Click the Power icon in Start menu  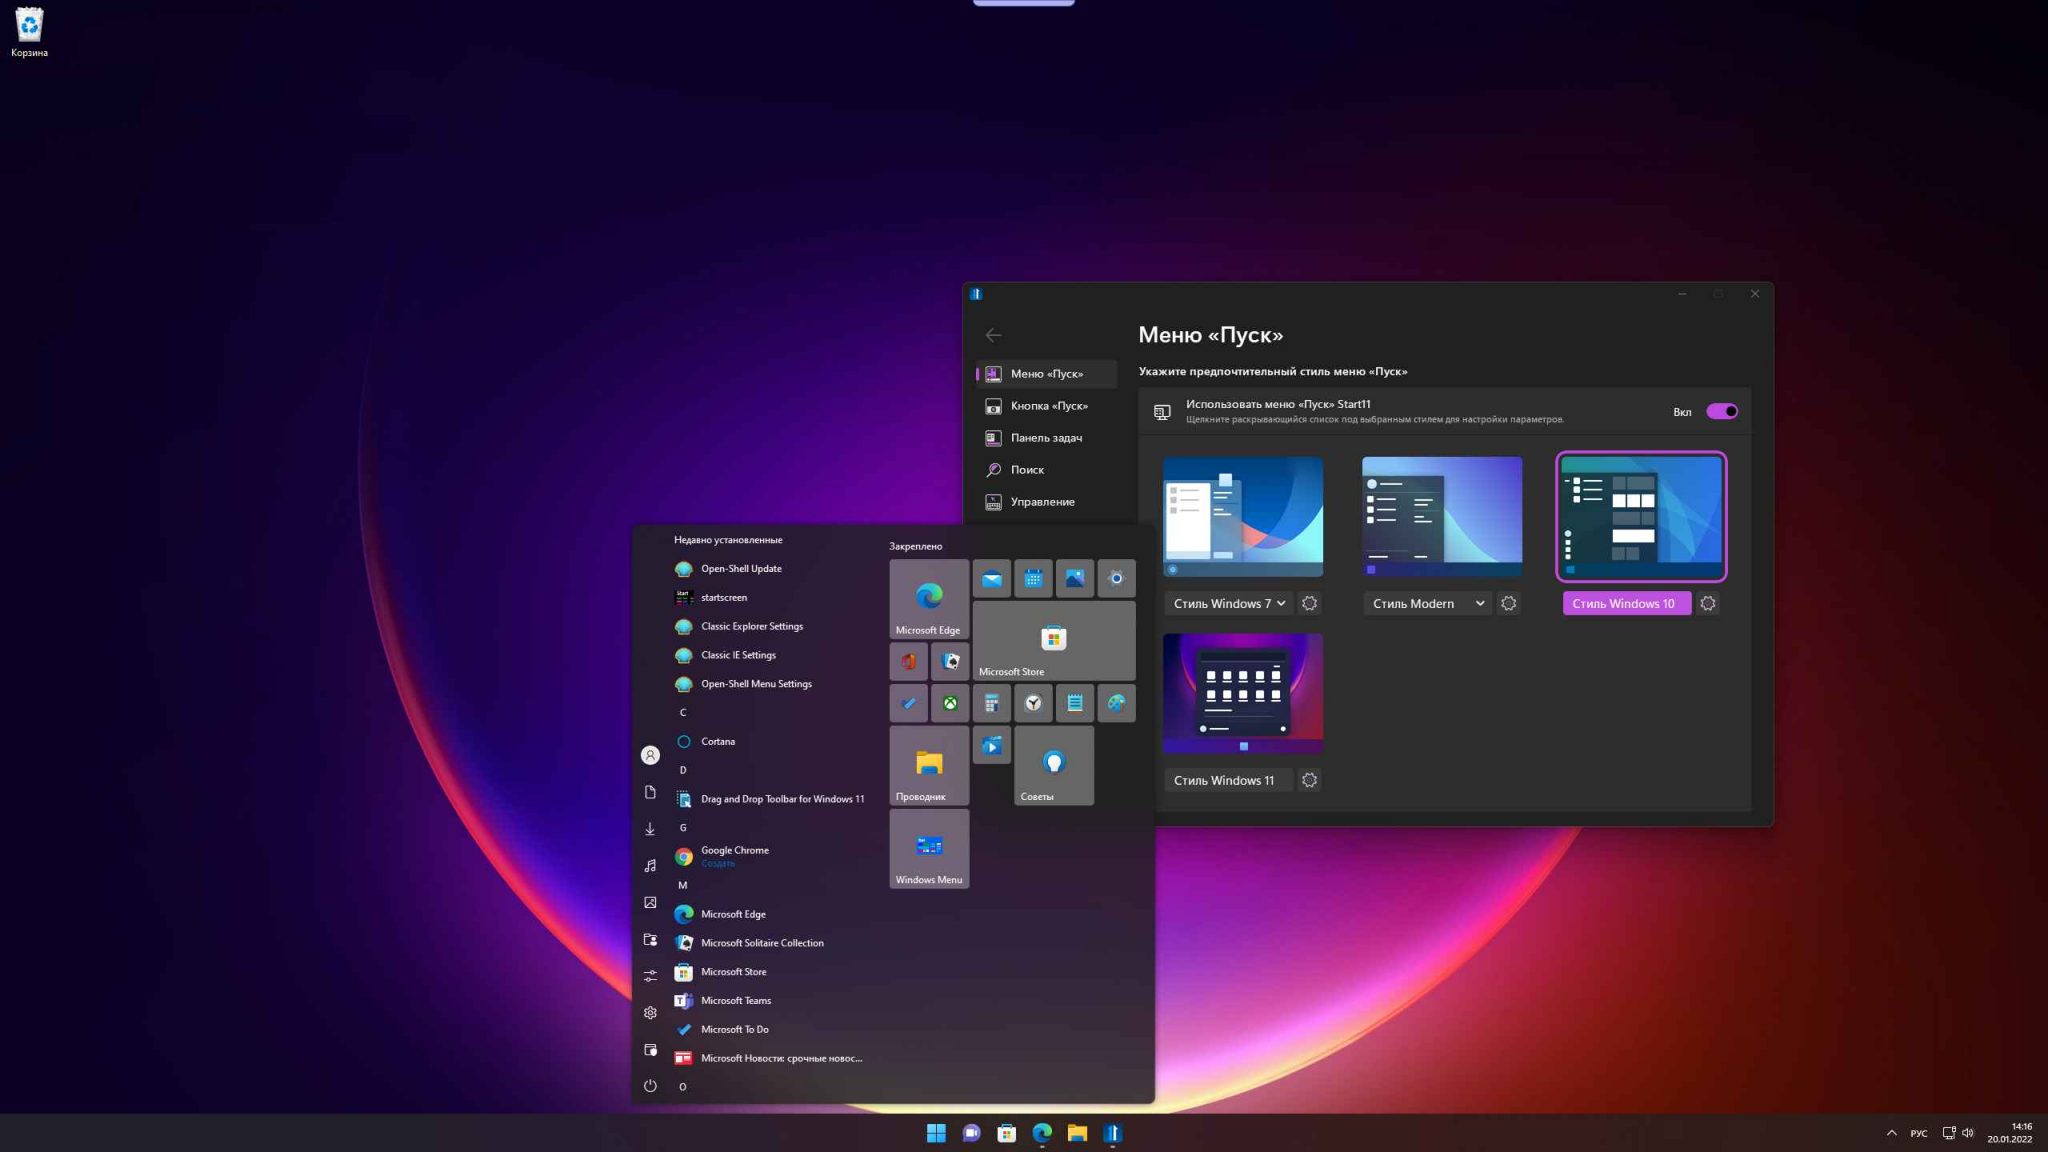650,1086
